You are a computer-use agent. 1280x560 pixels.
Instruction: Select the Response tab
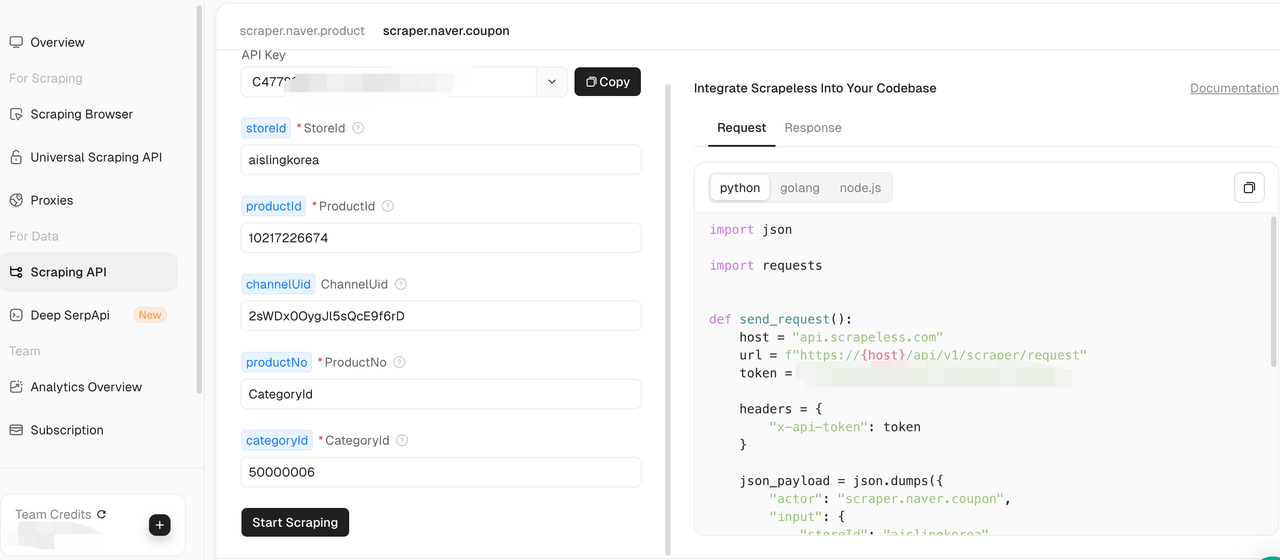click(813, 128)
